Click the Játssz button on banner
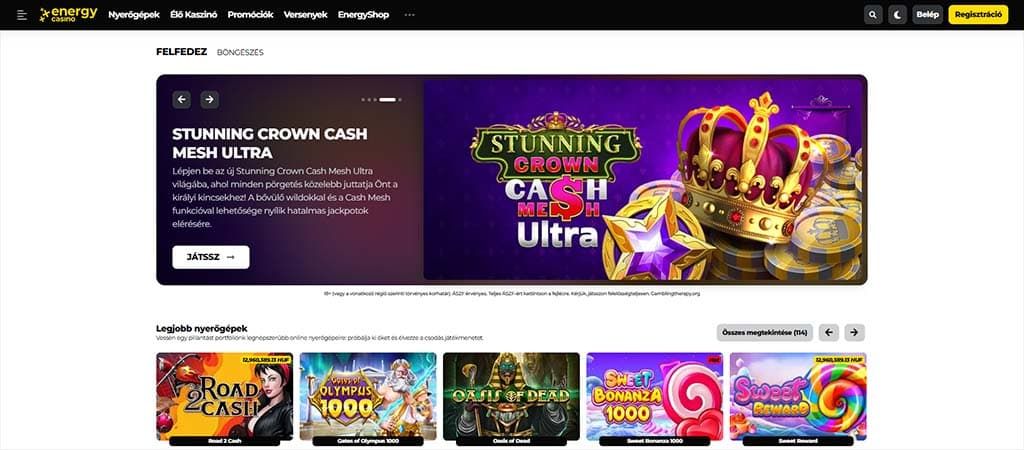The height and width of the screenshot is (450, 1024). (x=211, y=257)
